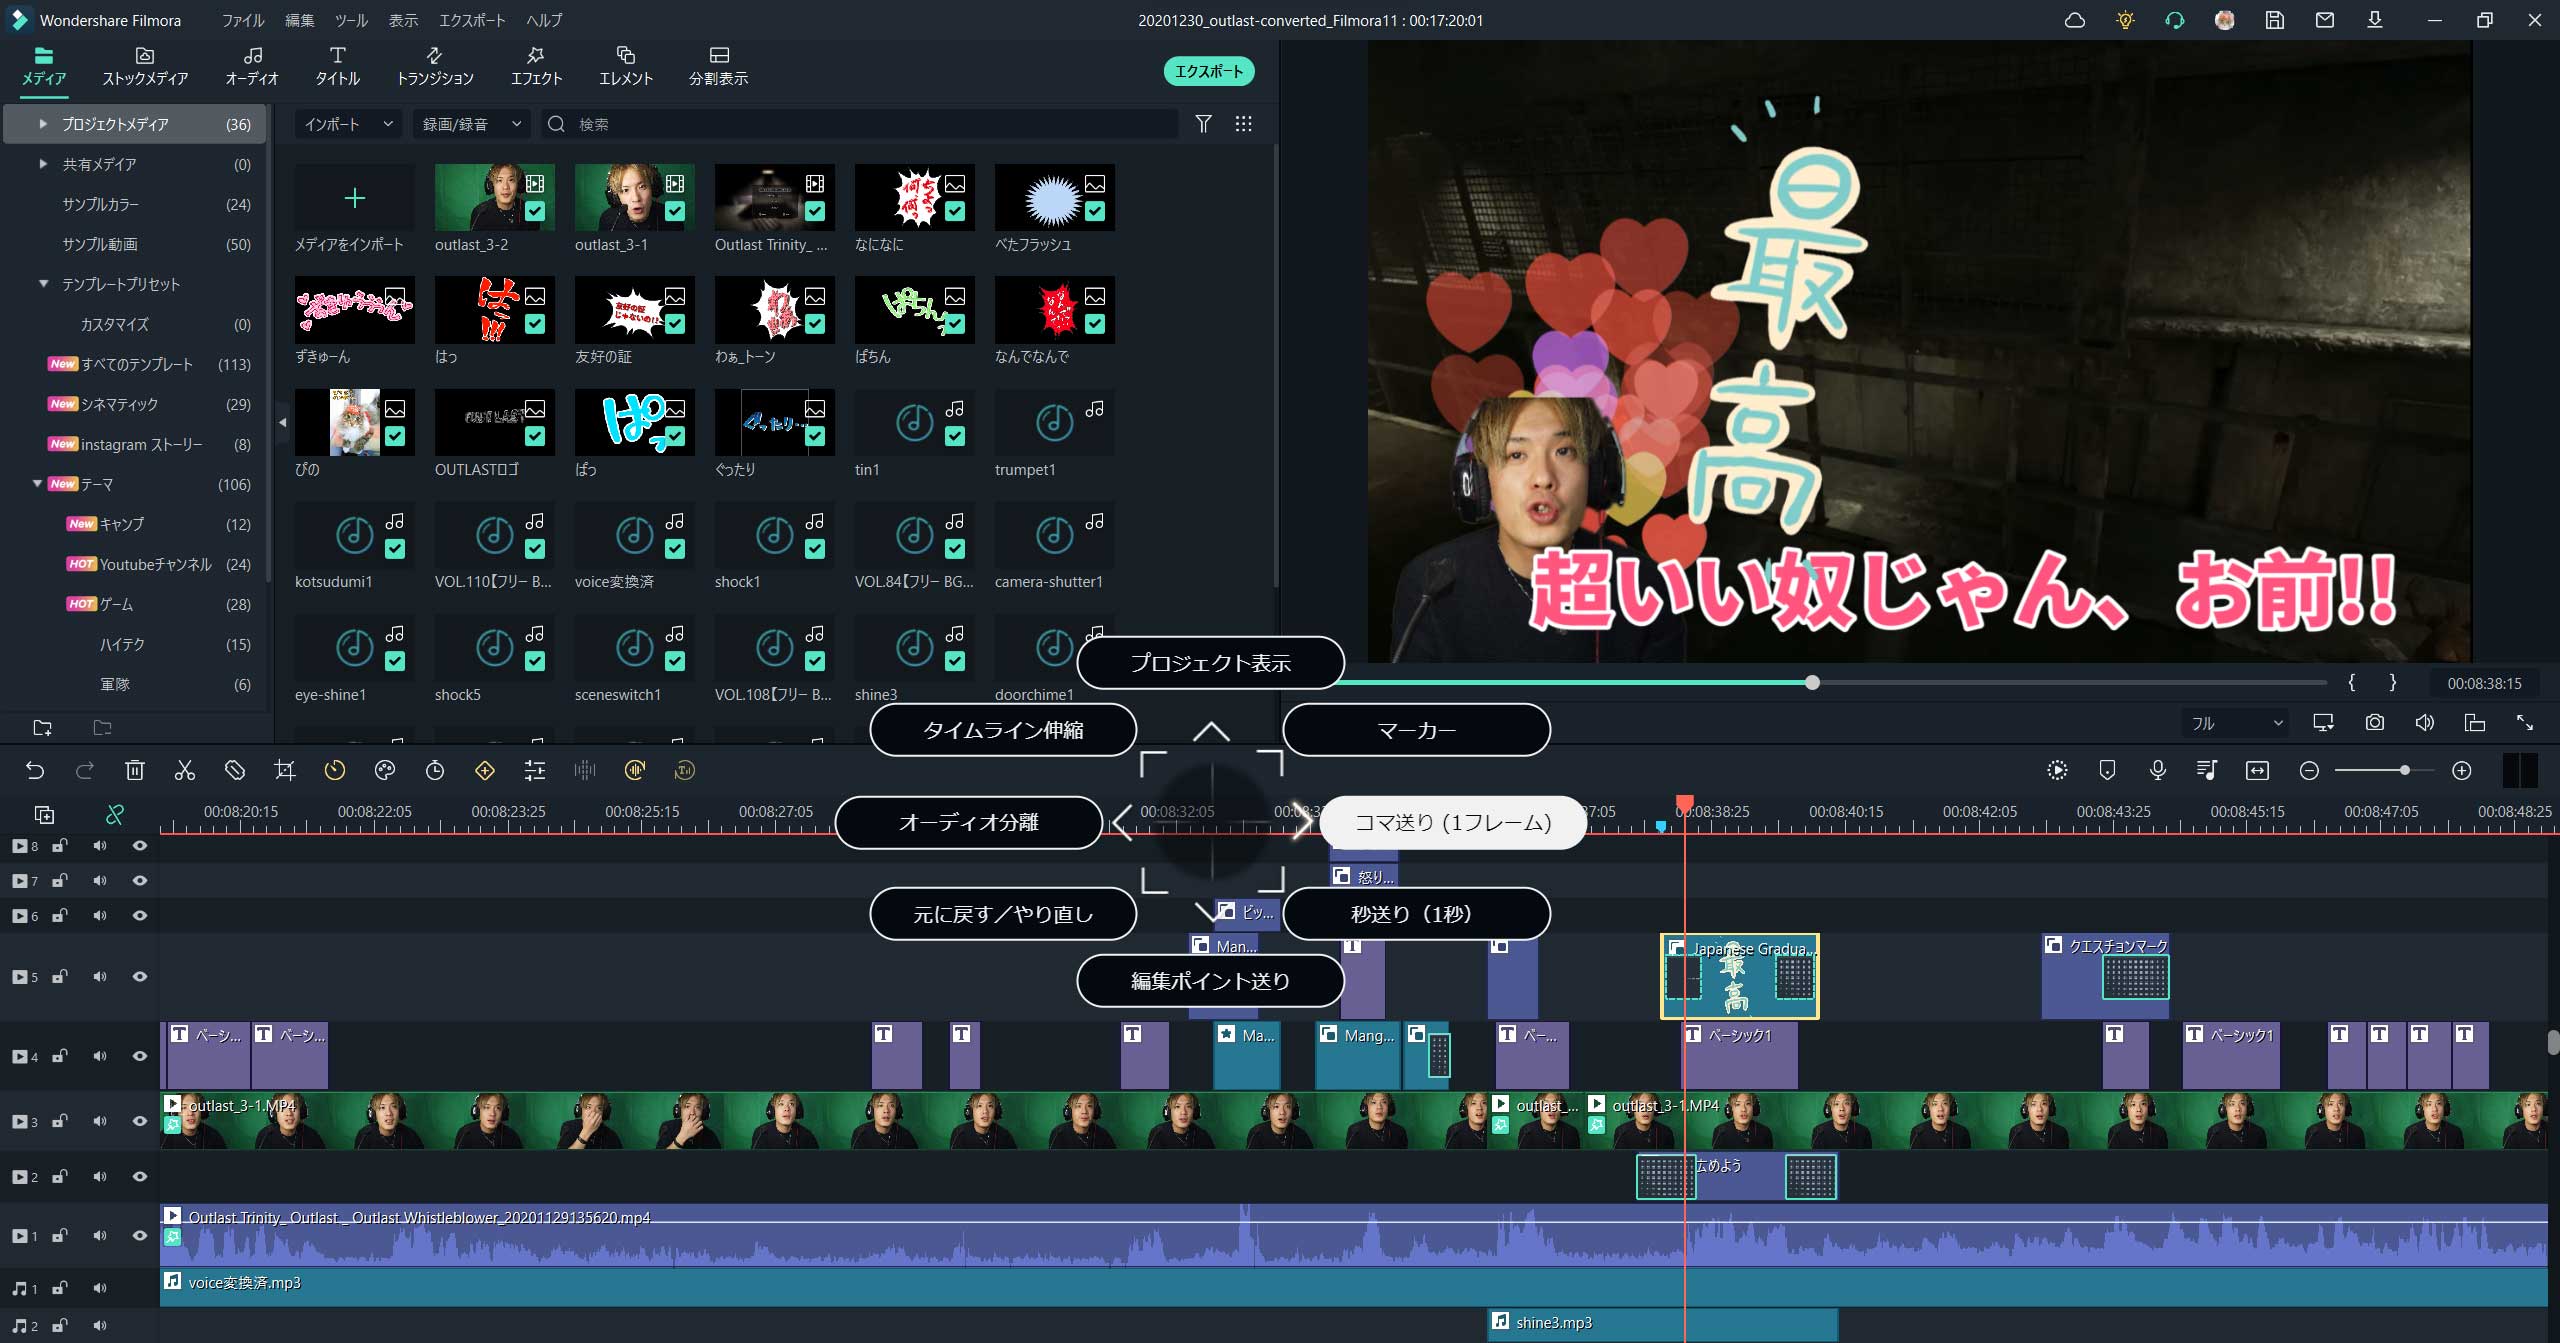Click the タイムライン伸縮 overlay button

(1003, 730)
